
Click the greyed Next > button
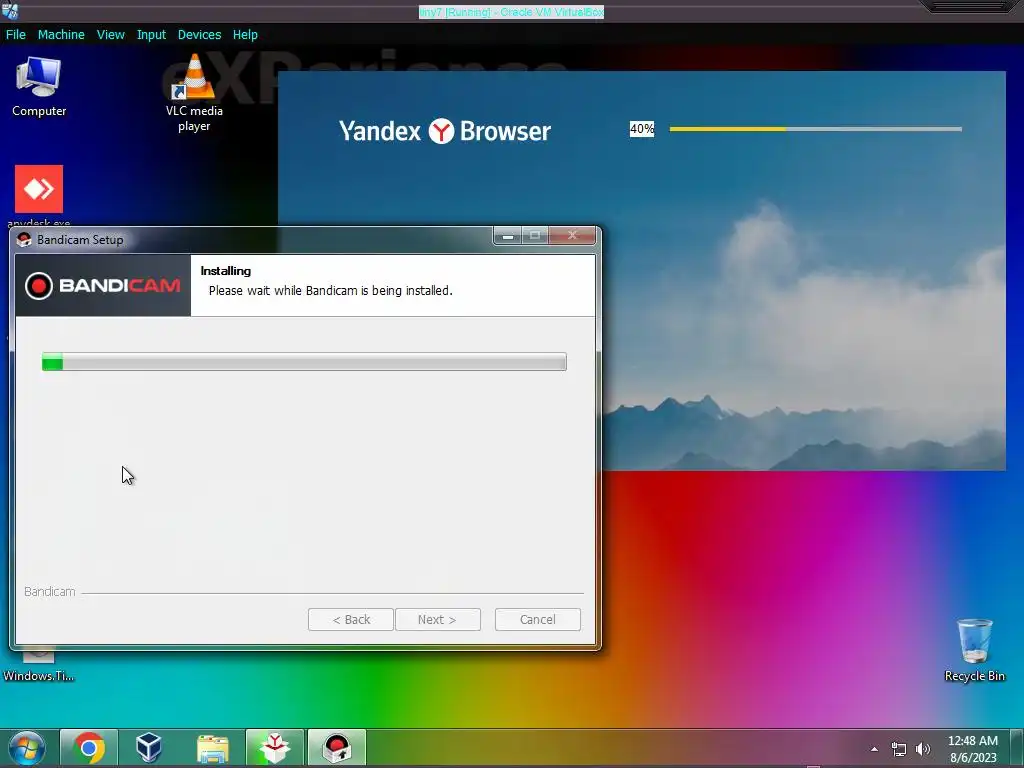pos(437,619)
